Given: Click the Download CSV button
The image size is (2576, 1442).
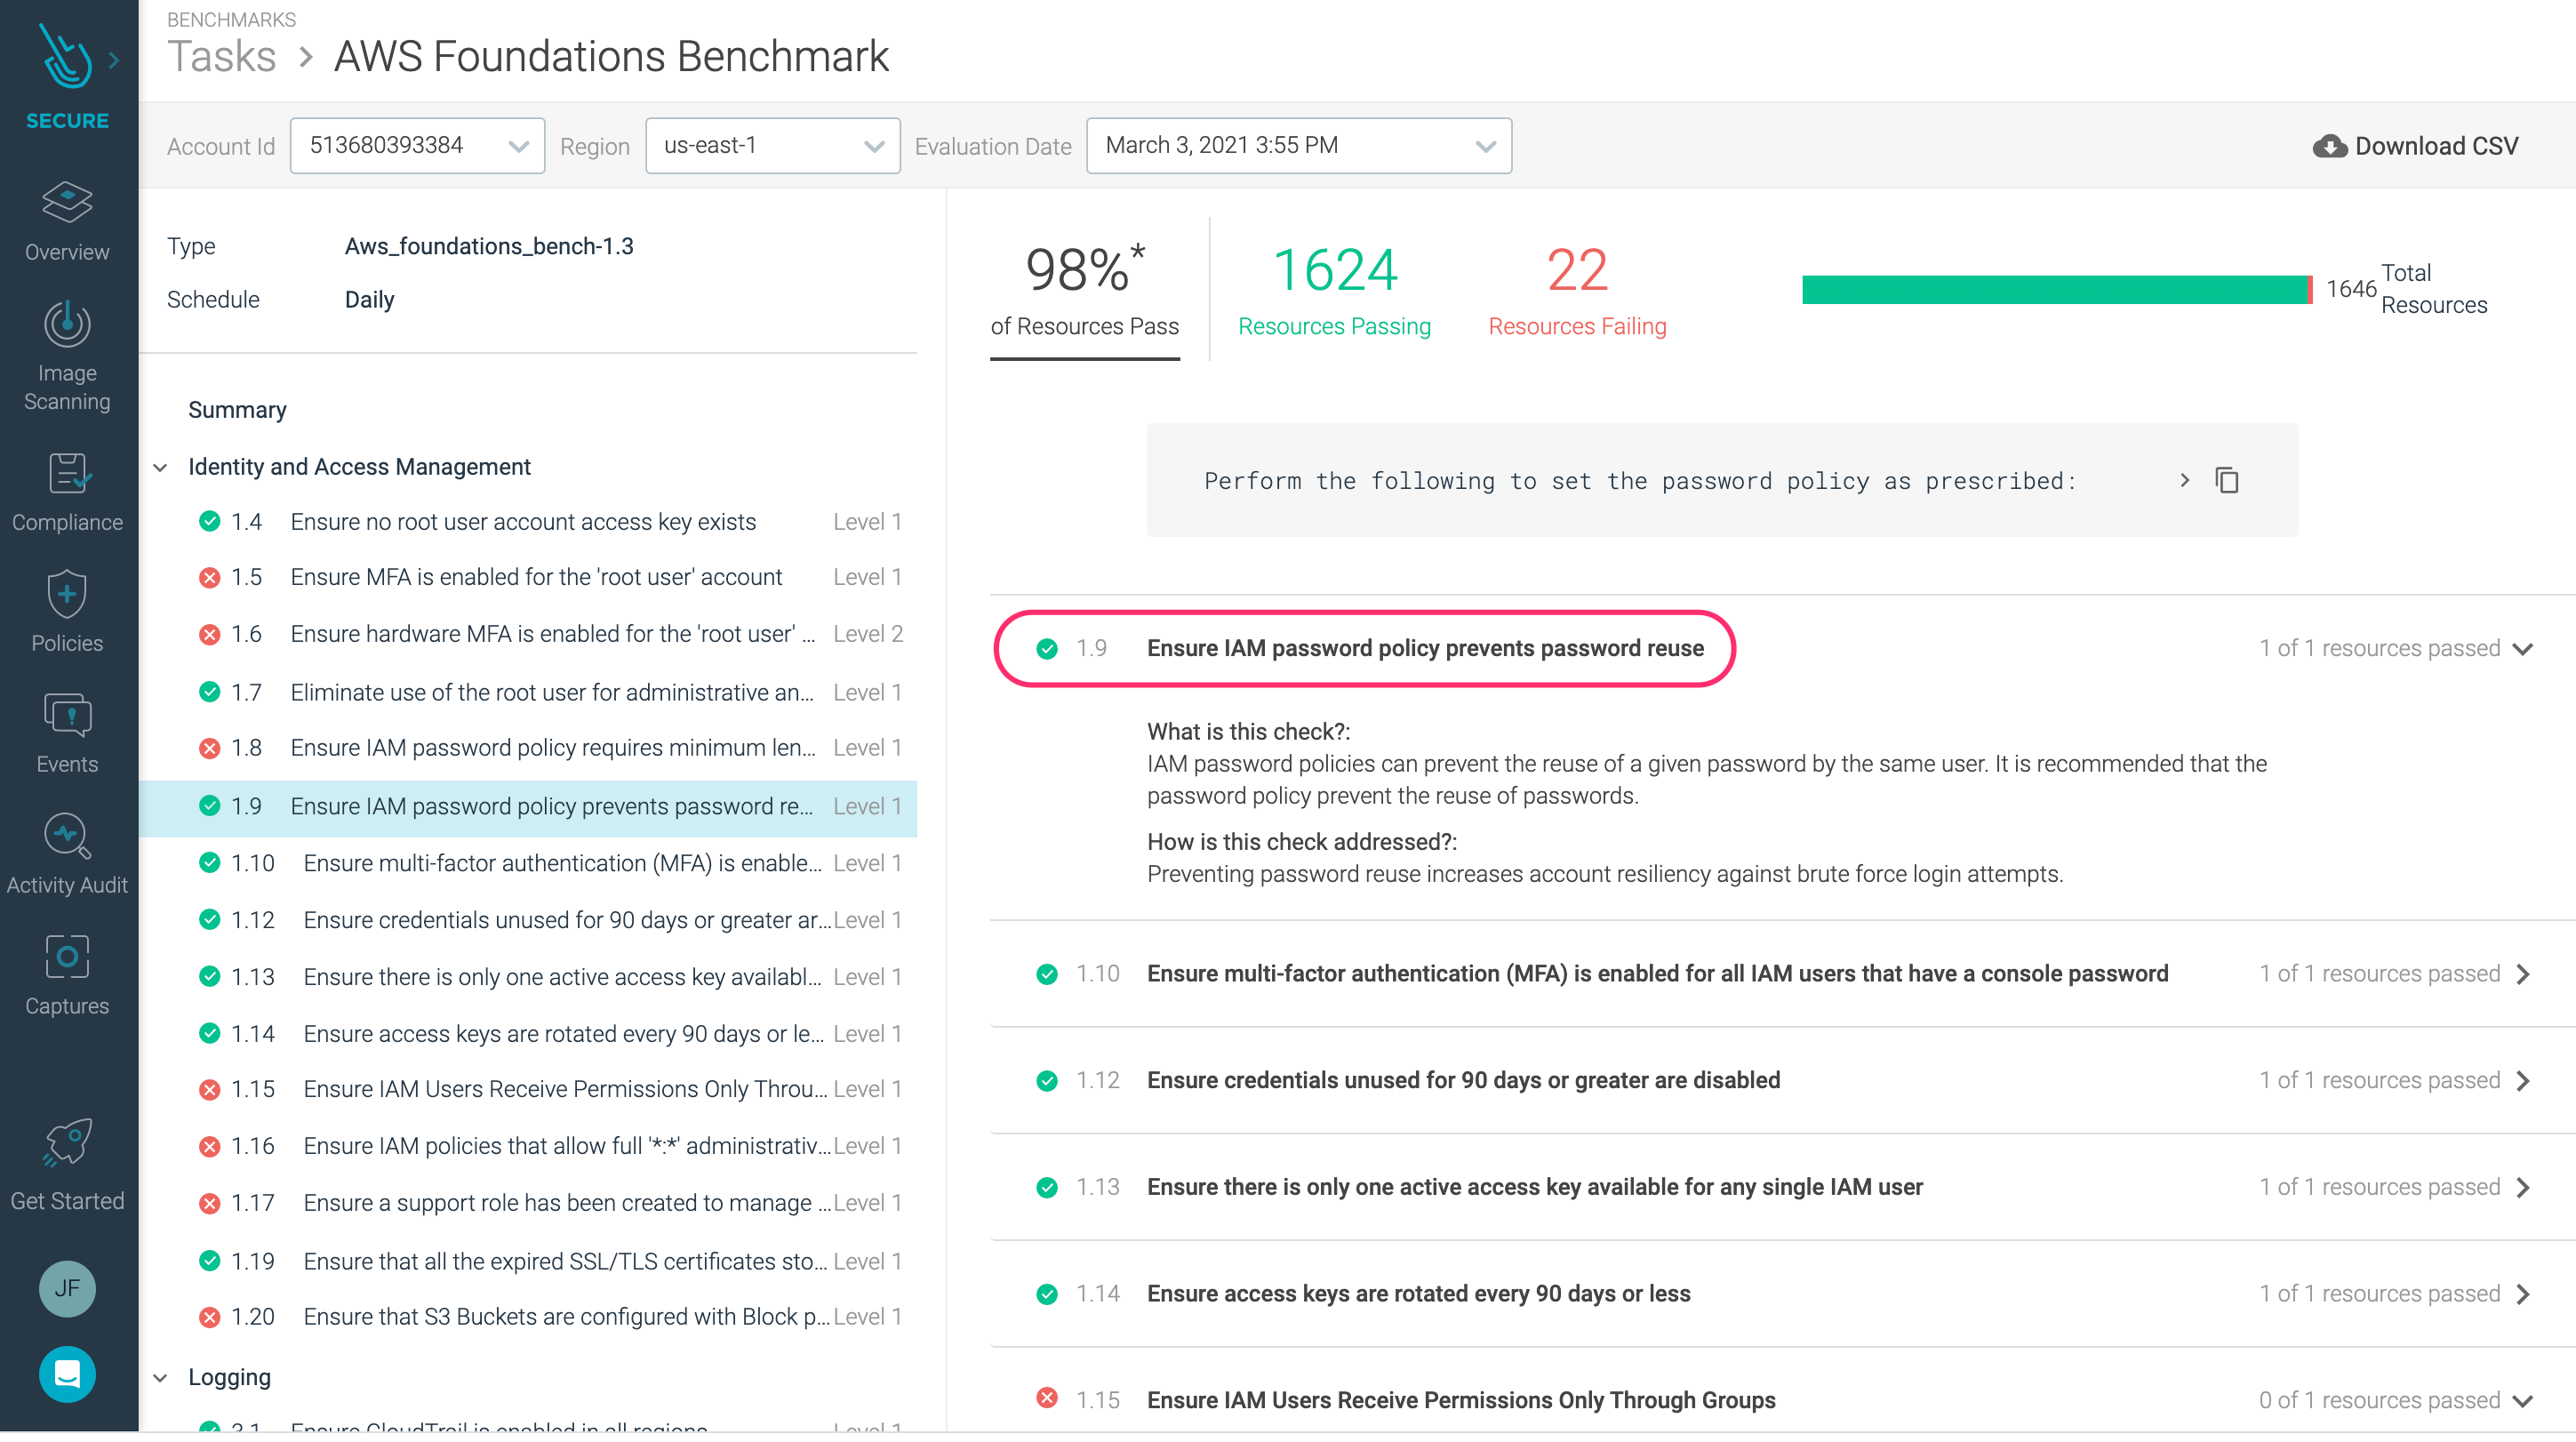Looking at the screenshot, I should (x=2415, y=146).
